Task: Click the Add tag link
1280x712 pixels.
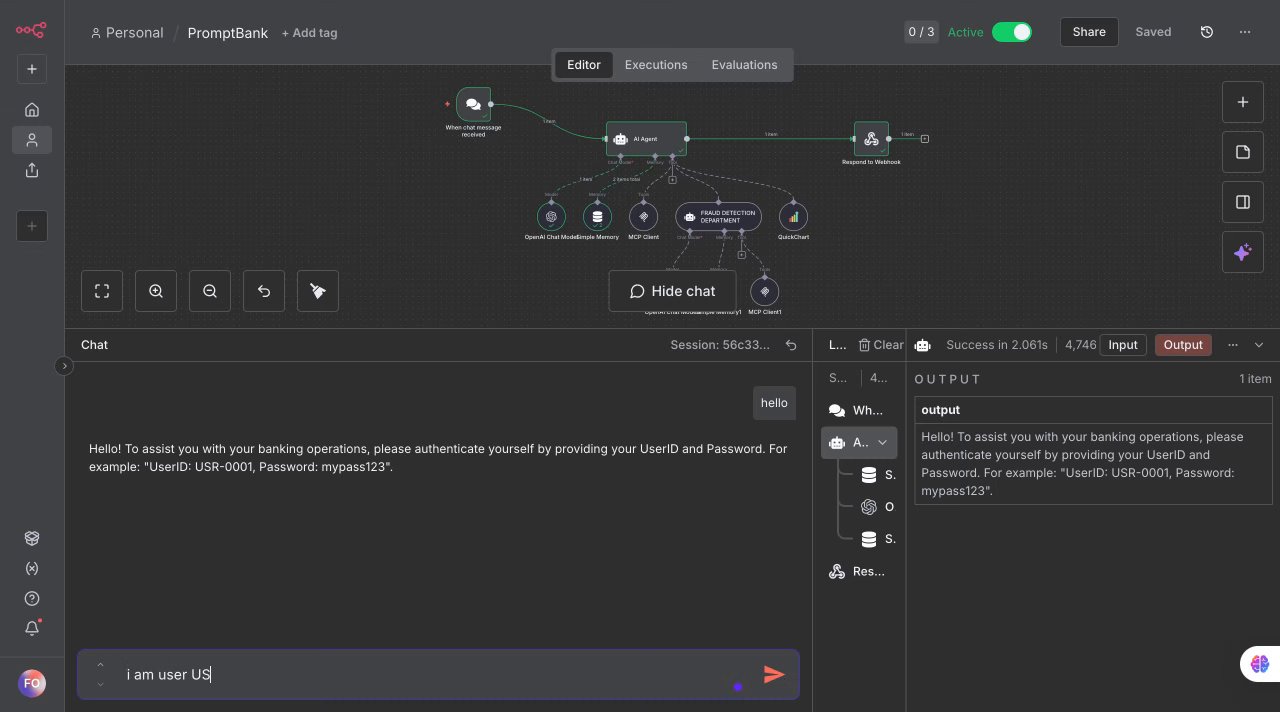Action: (309, 33)
